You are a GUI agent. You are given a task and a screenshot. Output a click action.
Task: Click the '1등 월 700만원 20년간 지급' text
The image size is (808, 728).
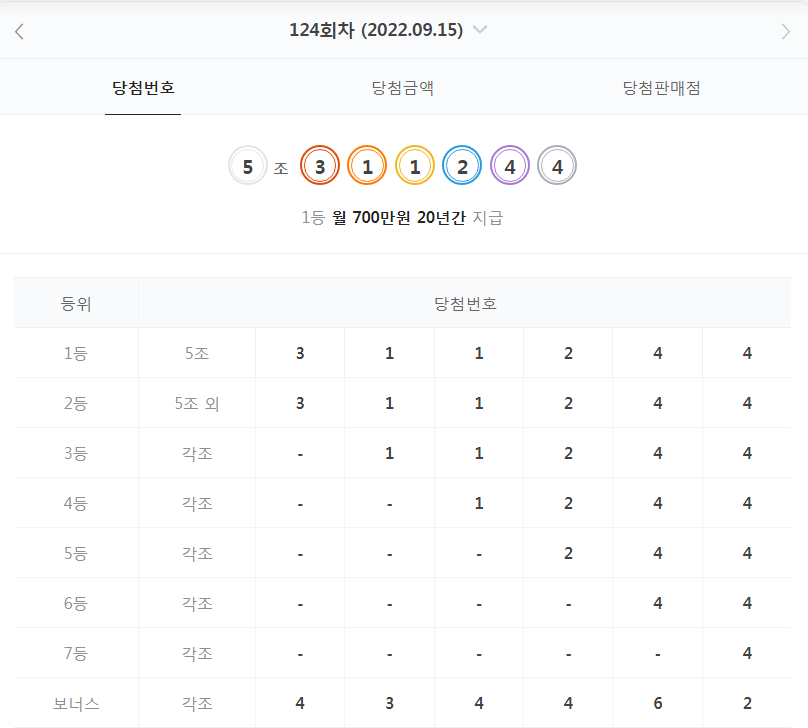402,217
